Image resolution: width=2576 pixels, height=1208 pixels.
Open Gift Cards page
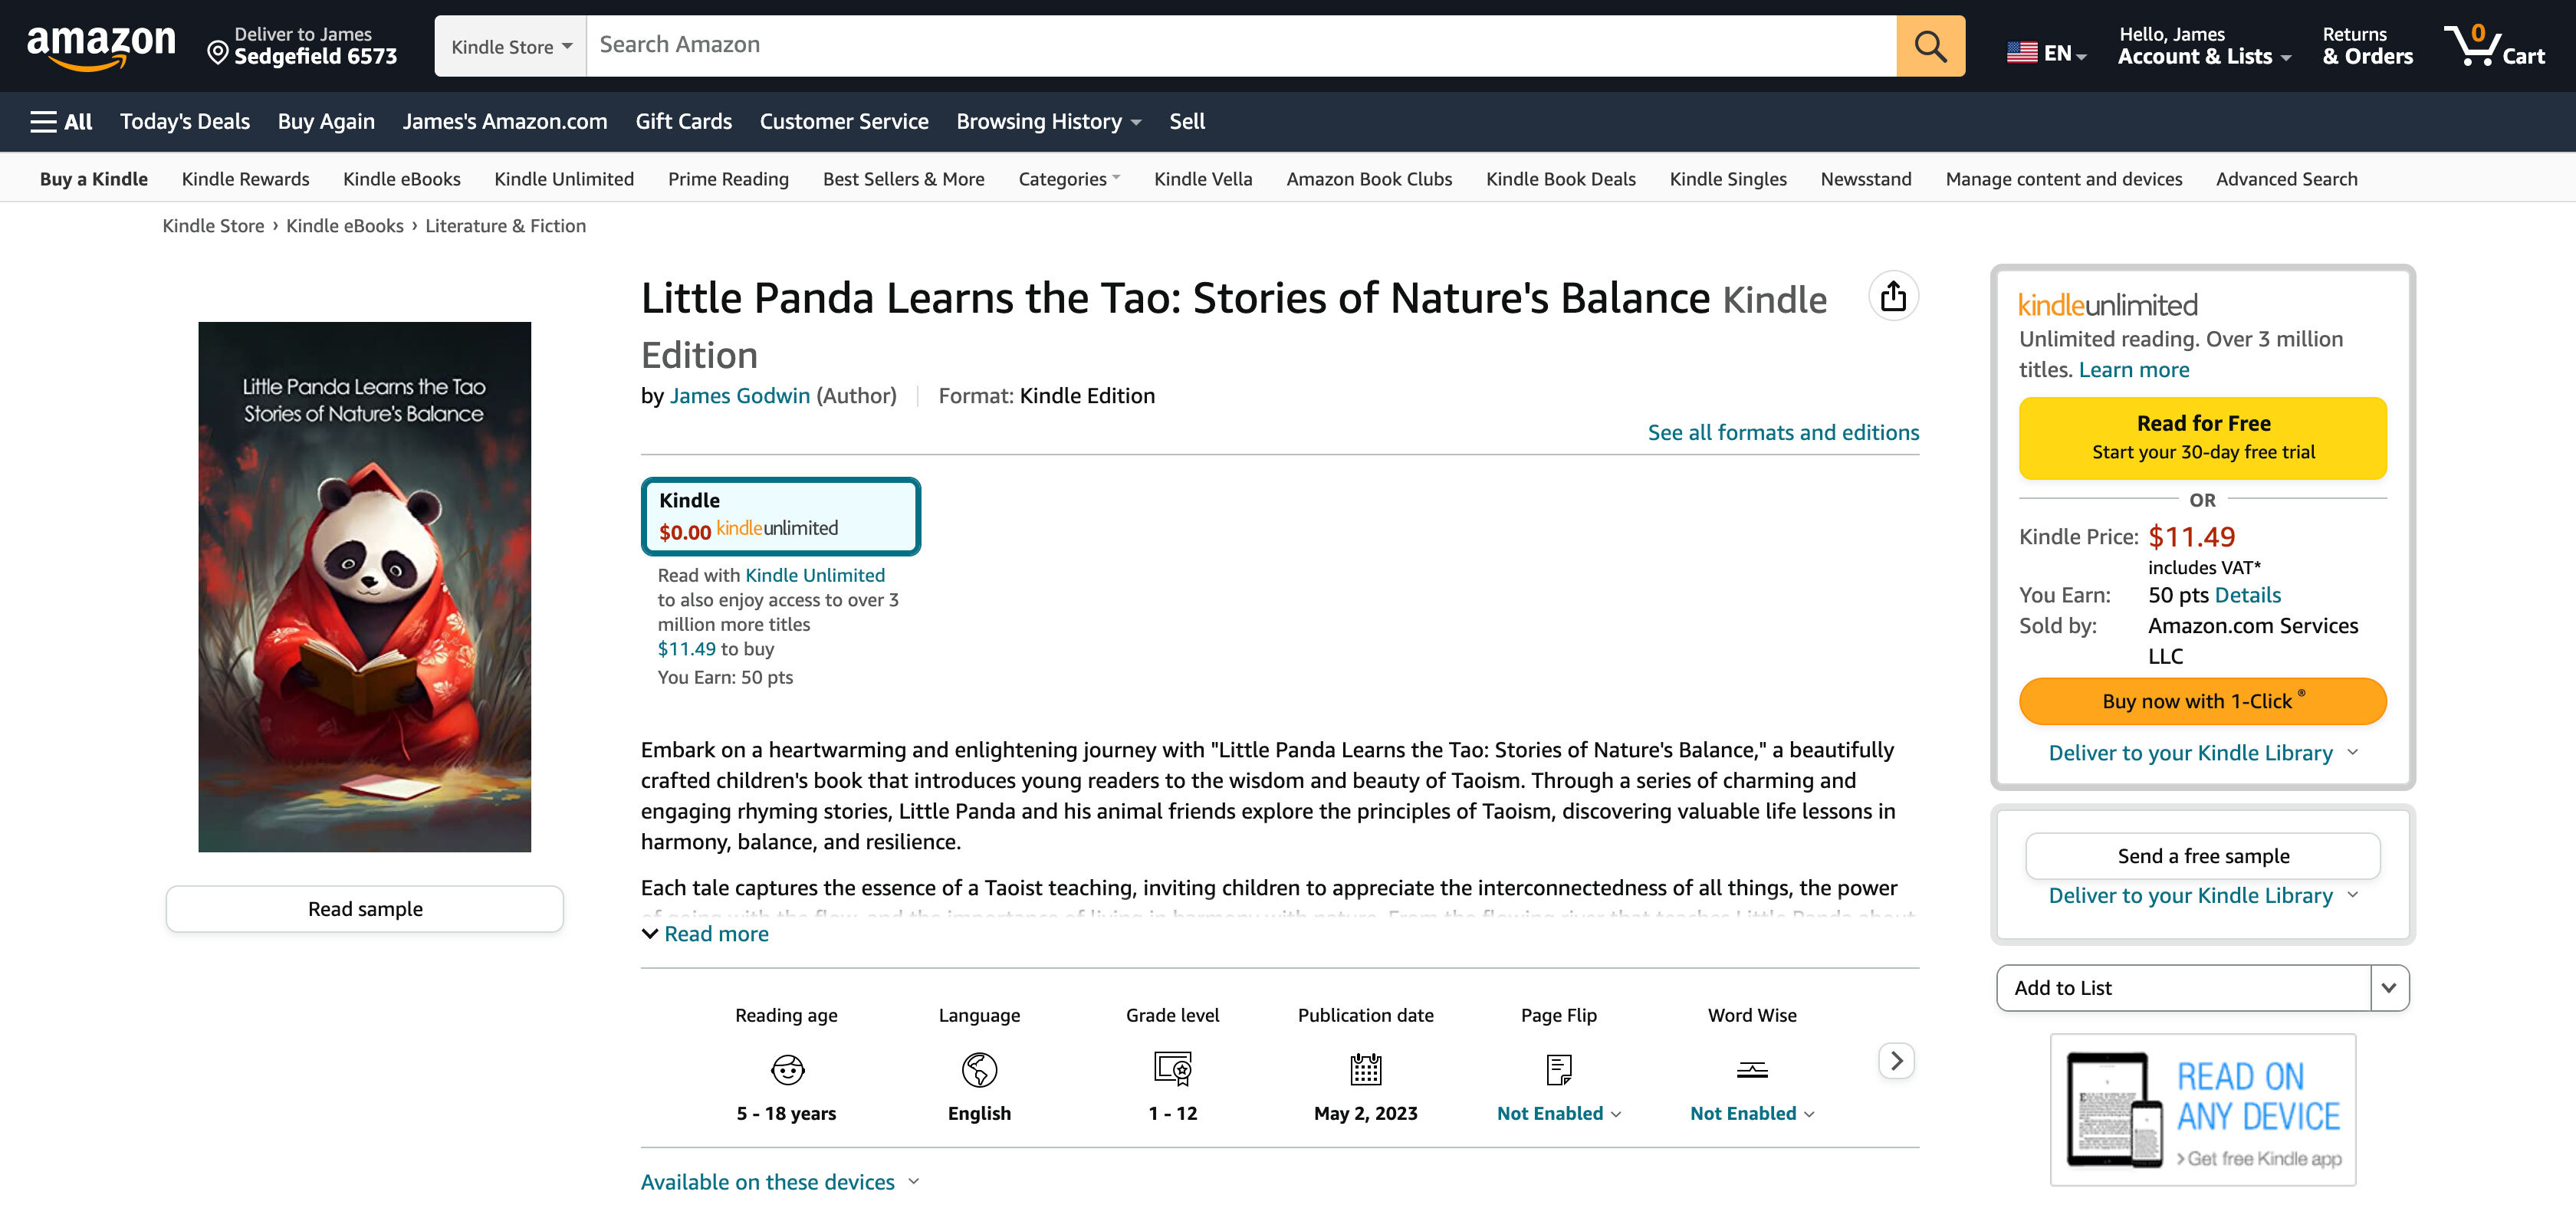(683, 122)
